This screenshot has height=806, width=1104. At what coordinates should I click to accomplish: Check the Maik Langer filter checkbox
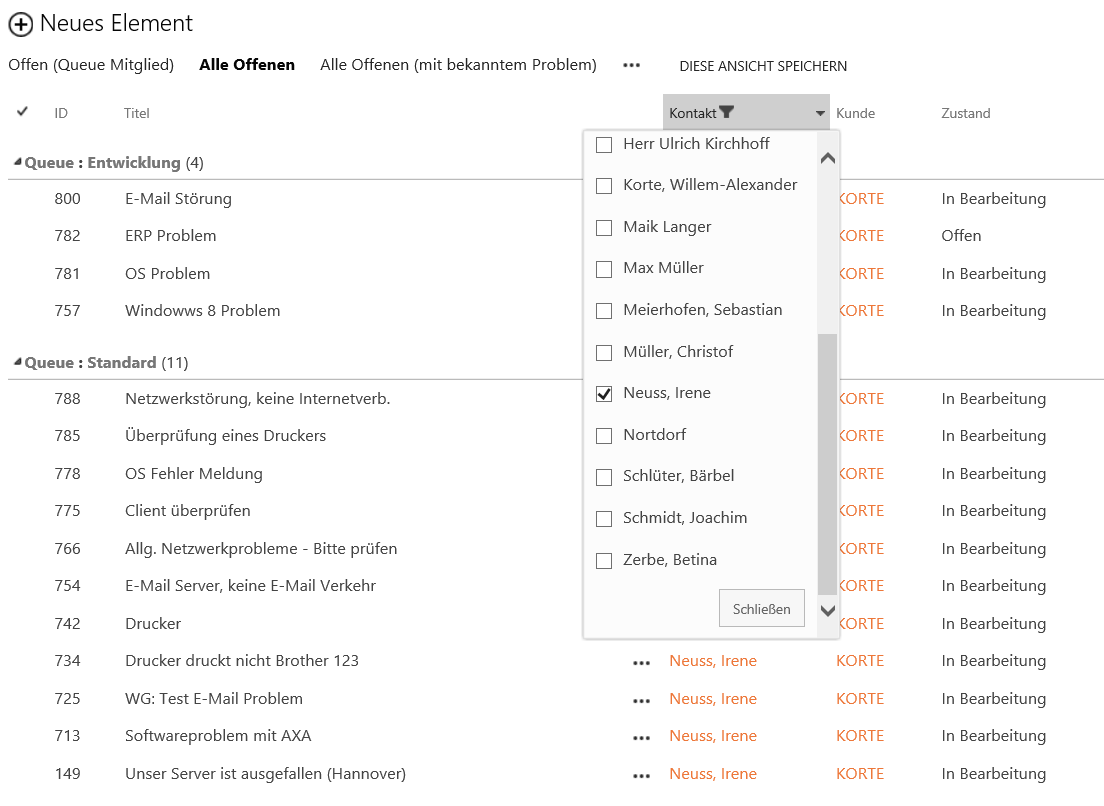tap(604, 228)
